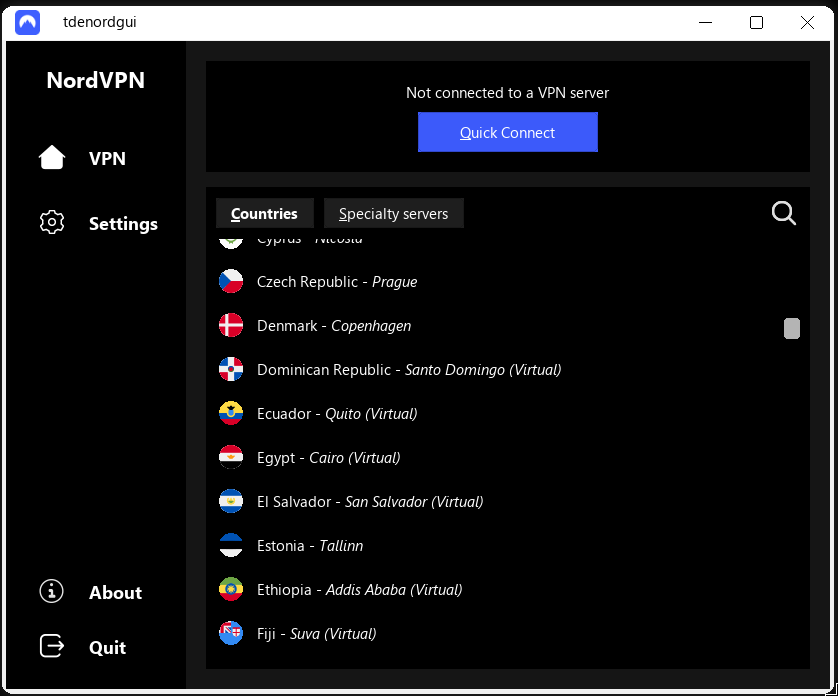838x696 pixels.
Task: Switch to the Specialty servers tab
Action: point(393,213)
